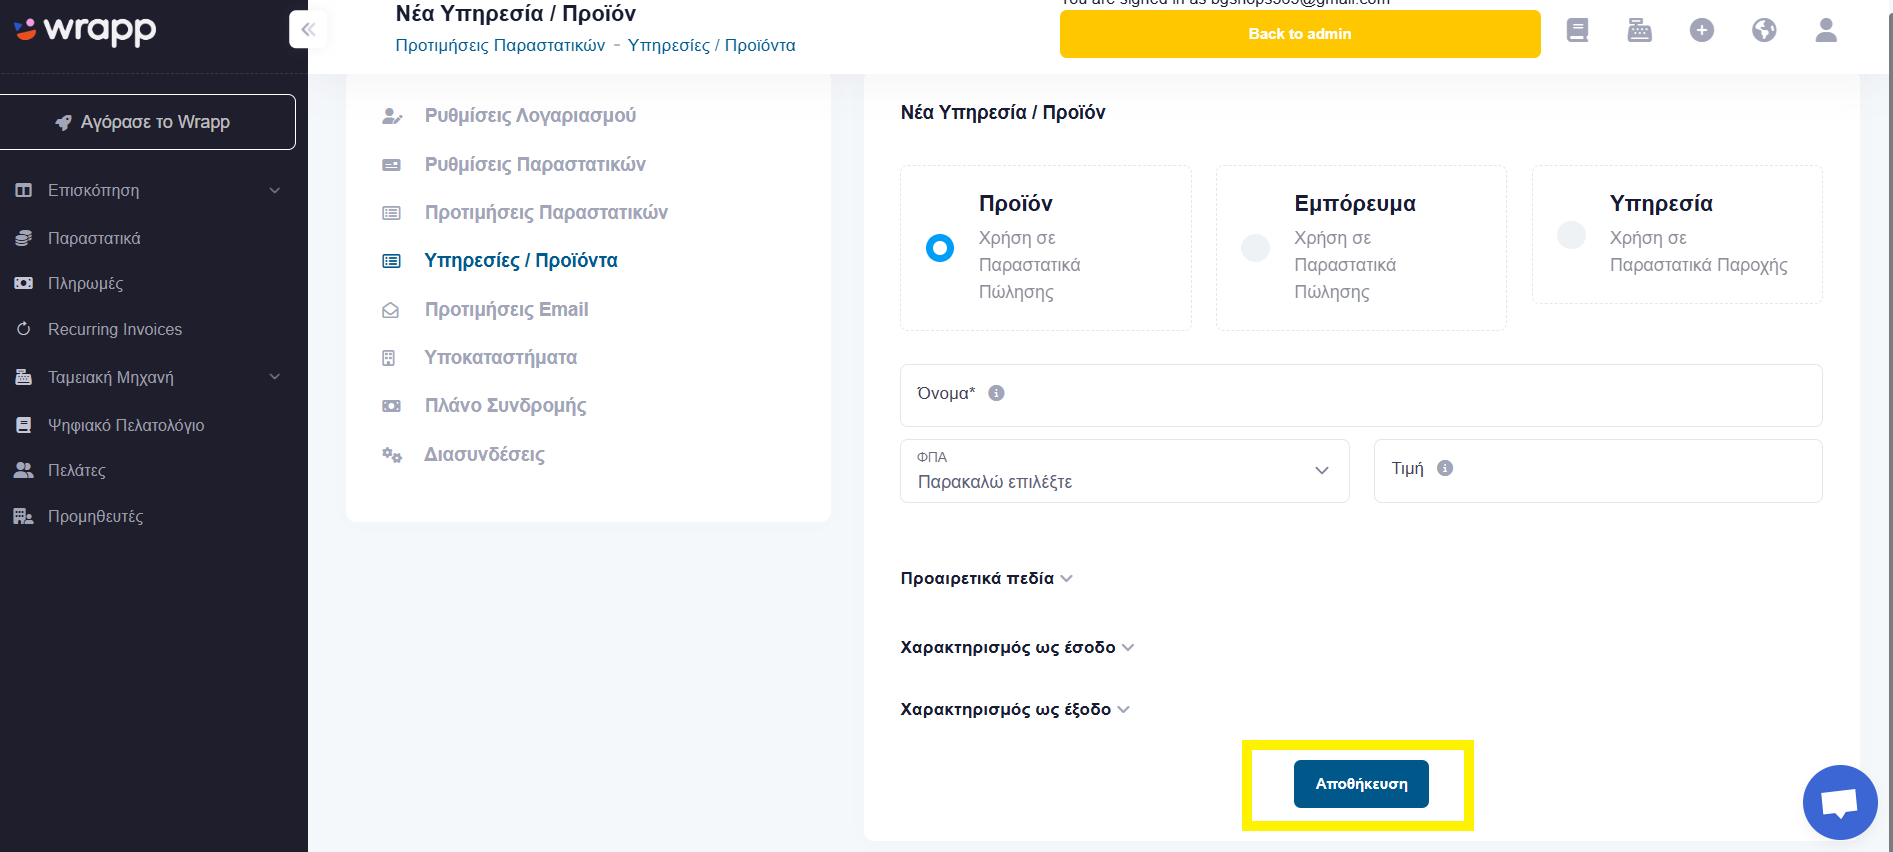The height and width of the screenshot is (852, 1893).
Task: Open Υποκαταστήματα settings page
Action: coord(501,358)
